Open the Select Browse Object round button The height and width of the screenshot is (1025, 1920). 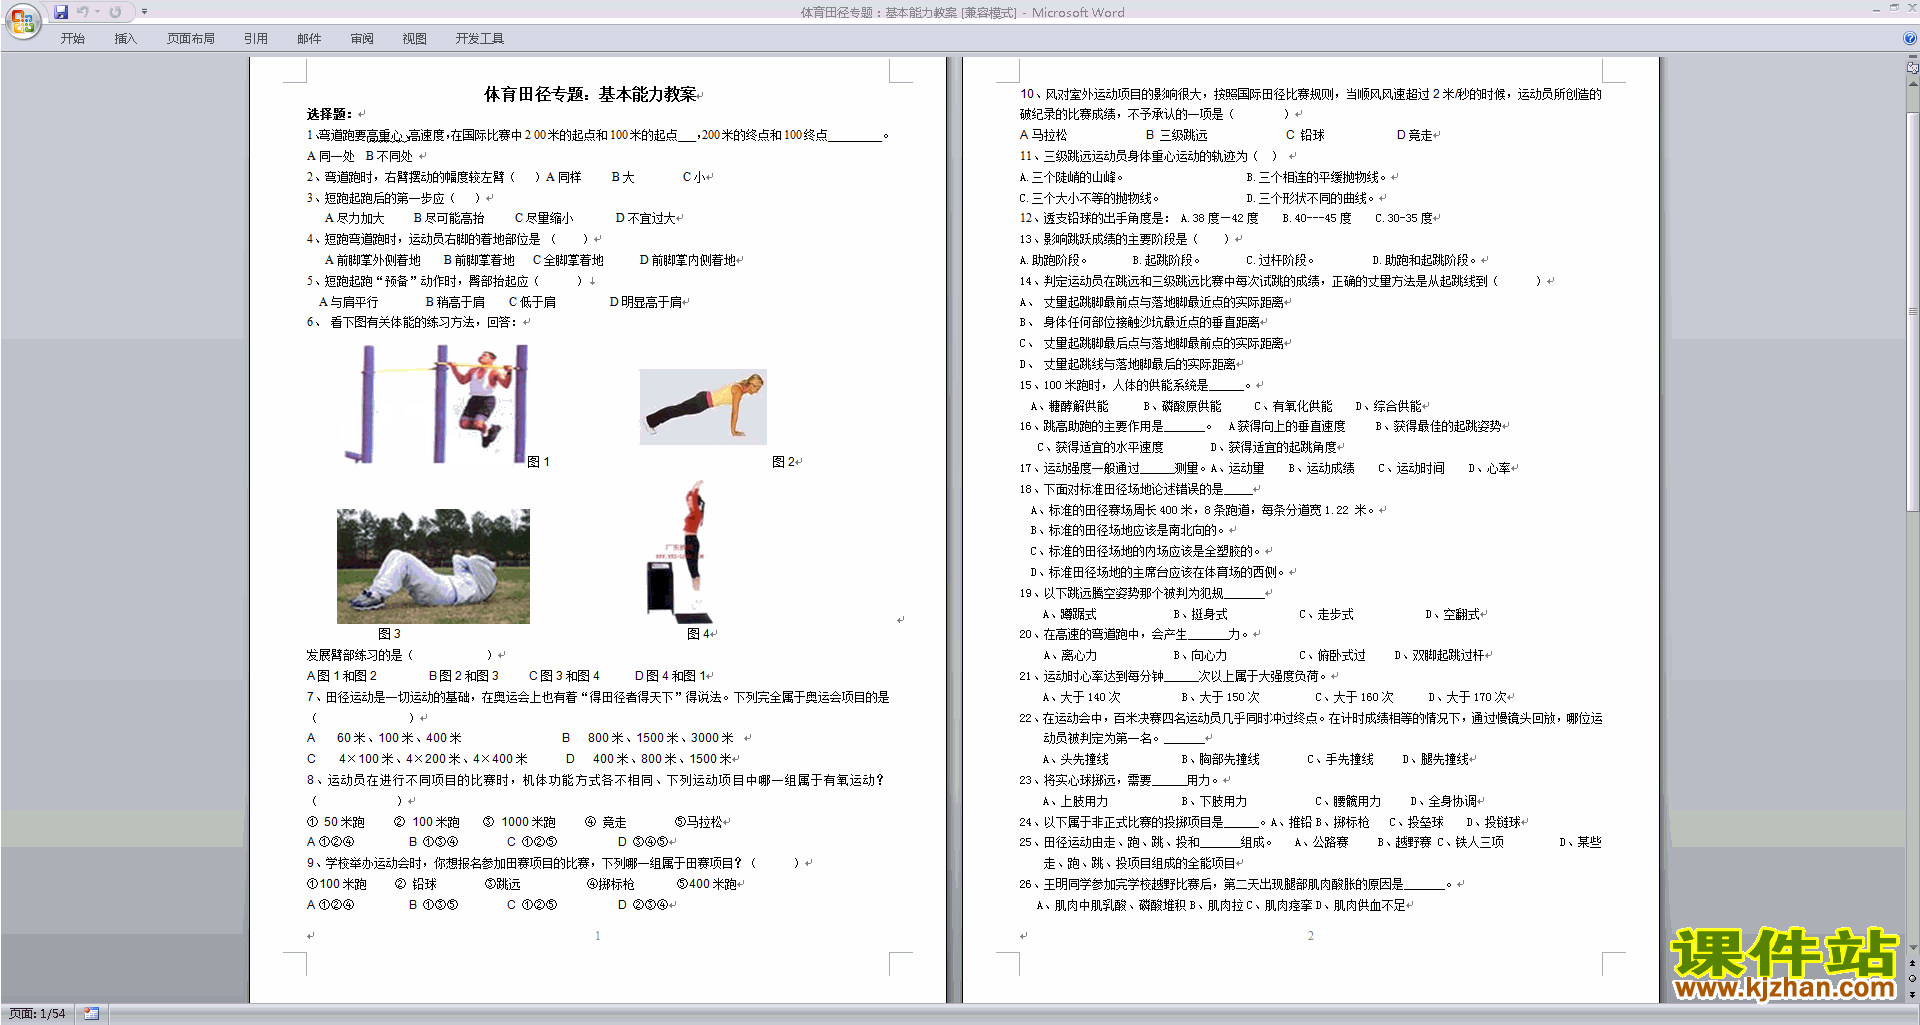(1912, 978)
